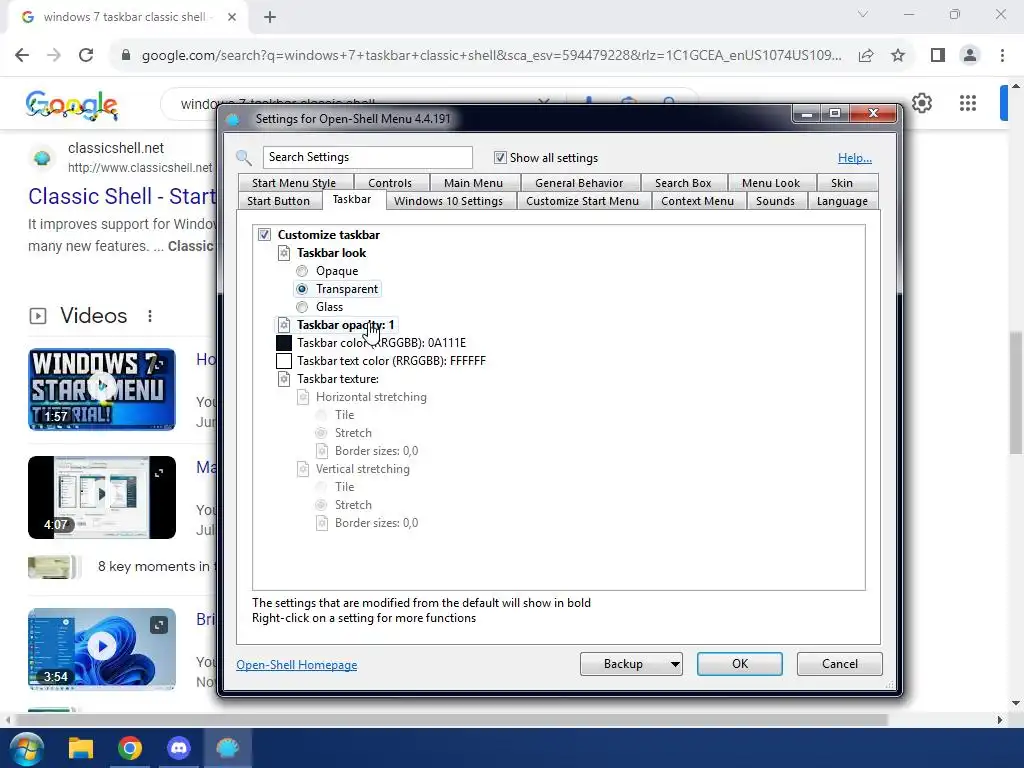Open the Help link
1024x768 pixels.
pos(855,158)
